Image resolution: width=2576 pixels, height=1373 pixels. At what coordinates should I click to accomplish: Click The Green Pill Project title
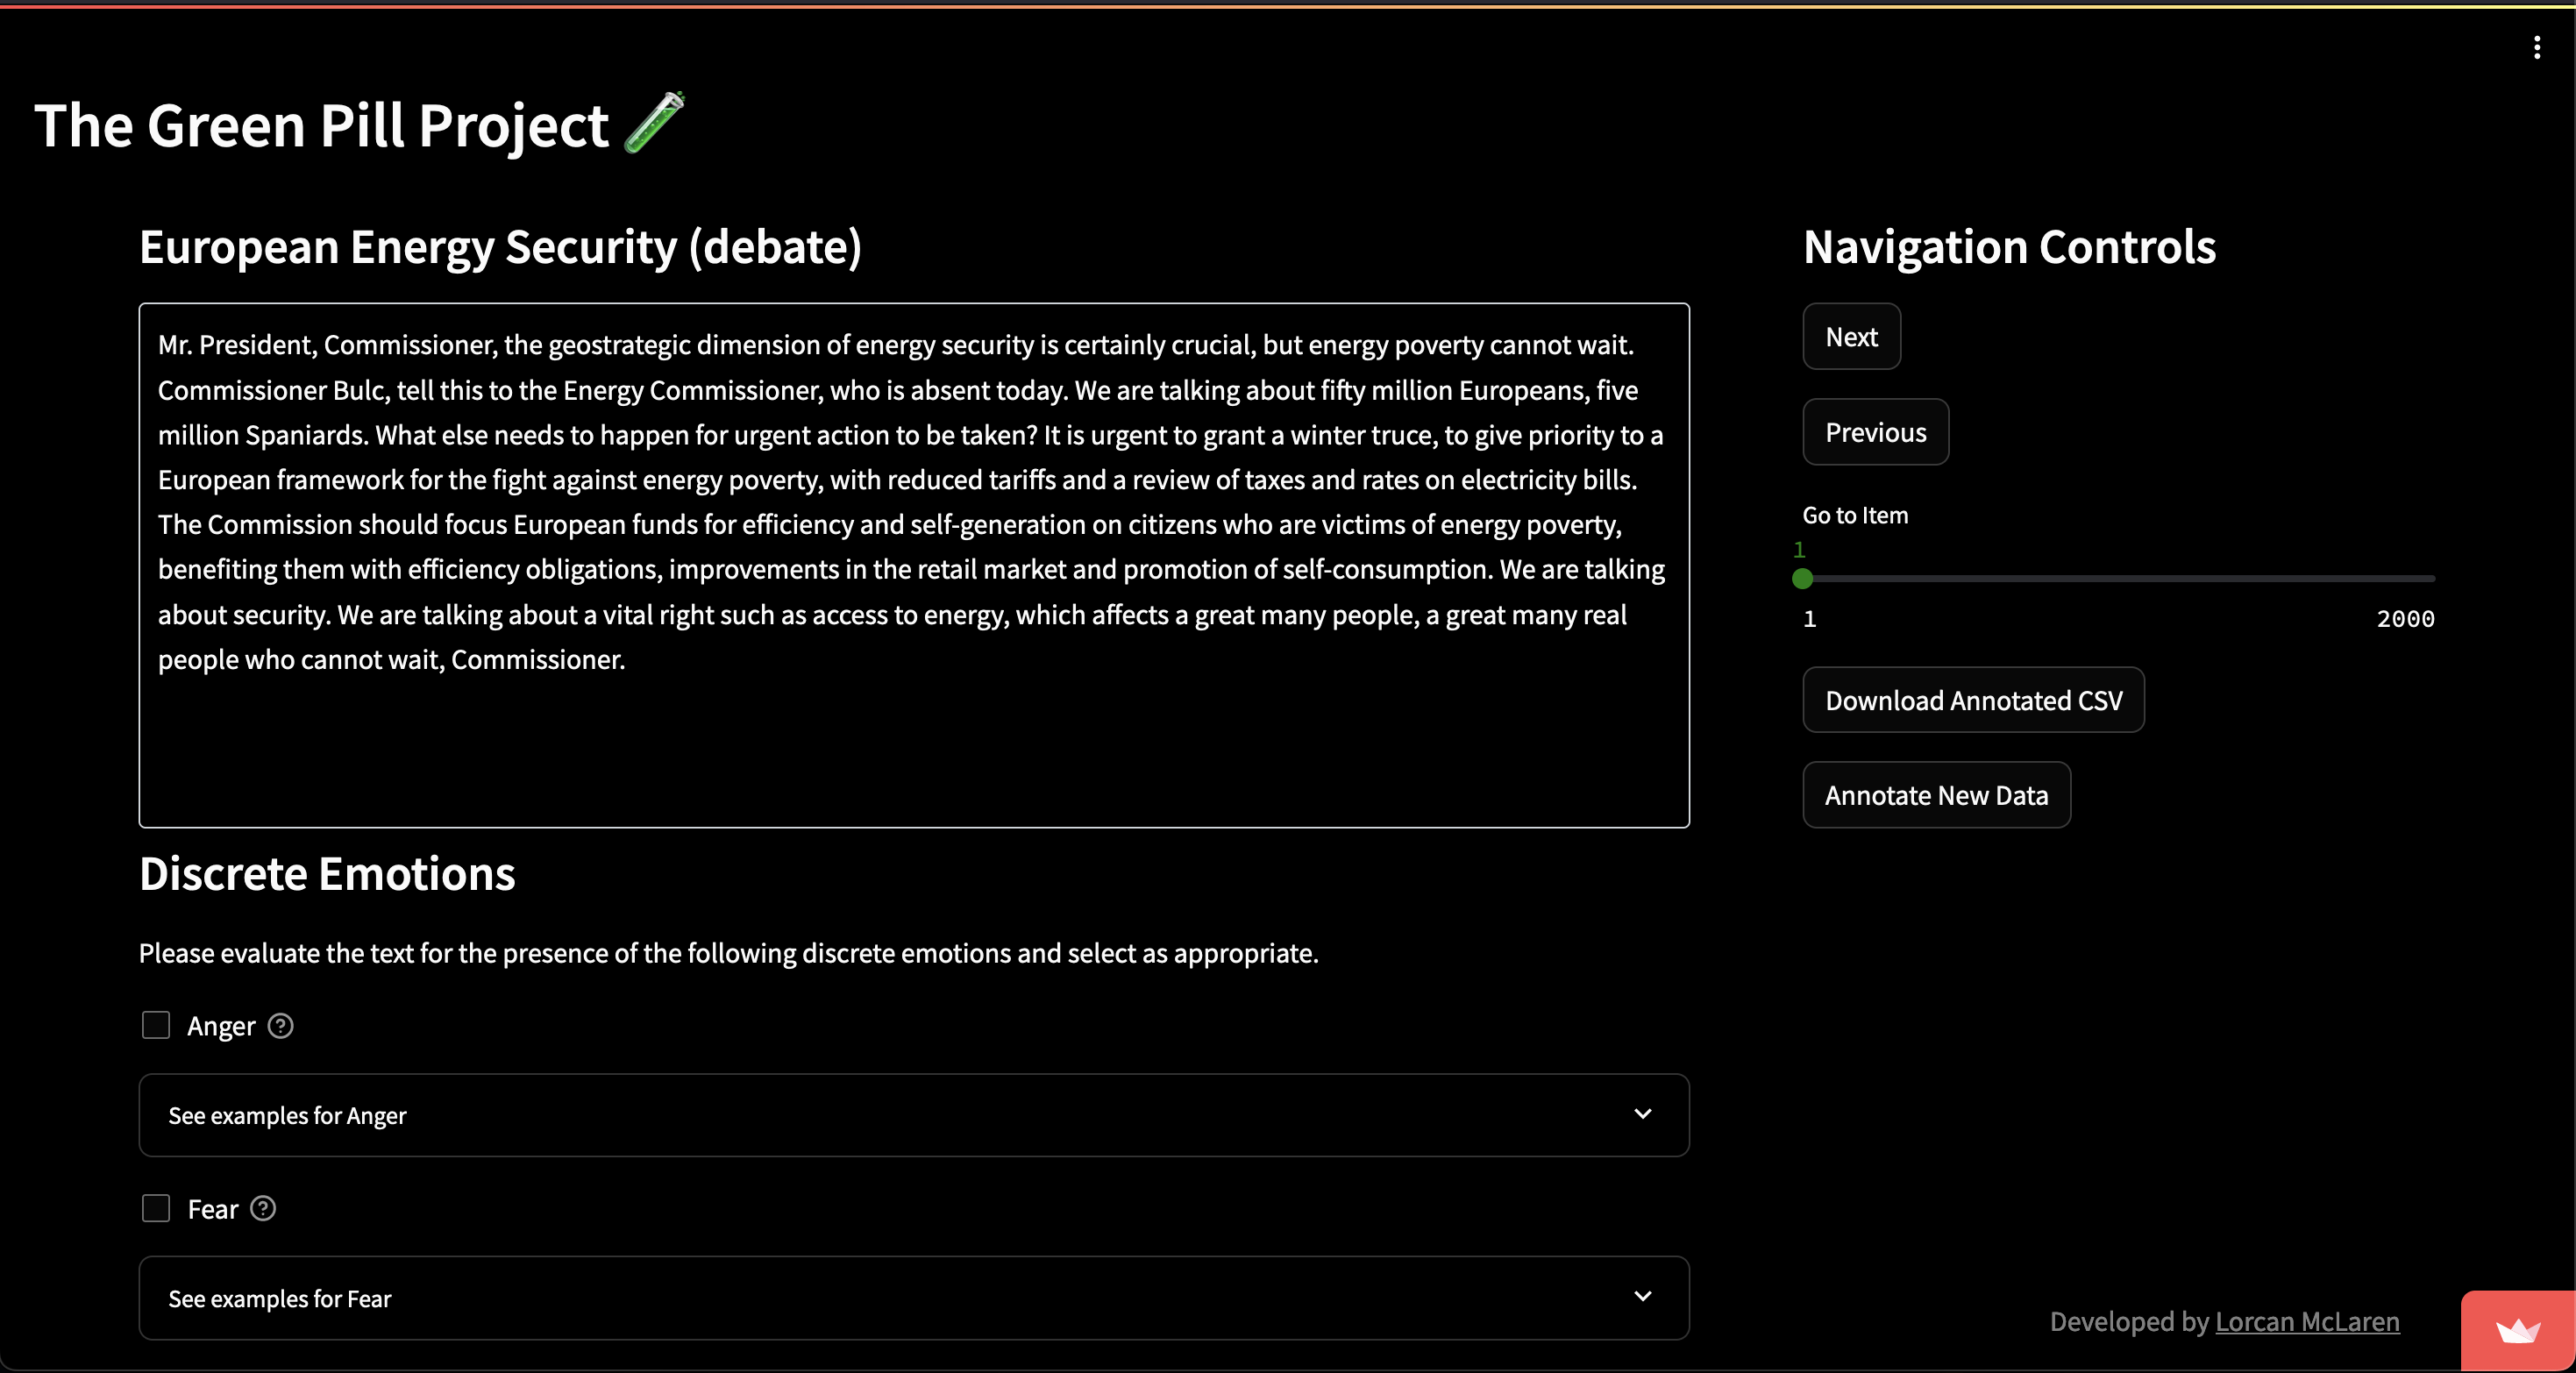[321, 126]
